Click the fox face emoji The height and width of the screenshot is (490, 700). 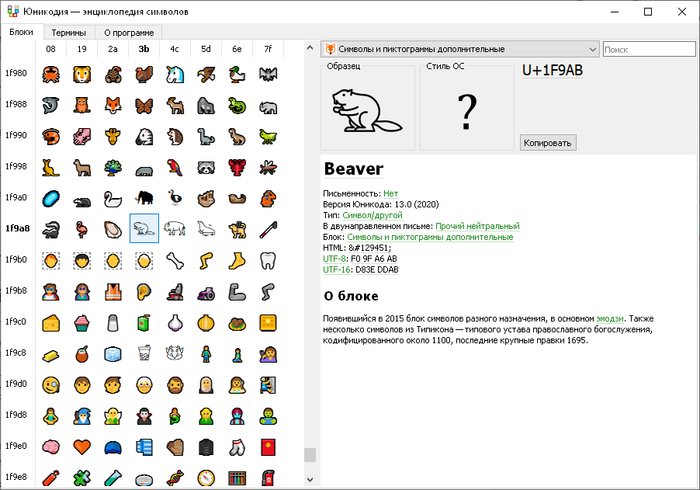click(113, 104)
